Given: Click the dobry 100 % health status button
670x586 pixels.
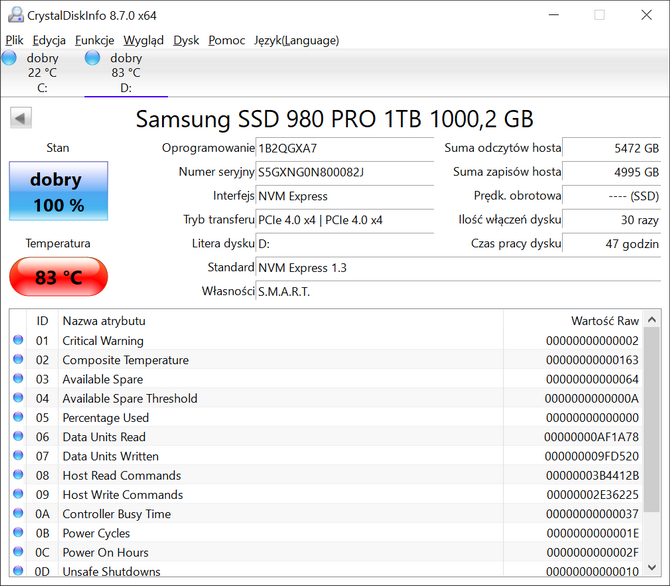Looking at the screenshot, I should pyautogui.click(x=59, y=191).
